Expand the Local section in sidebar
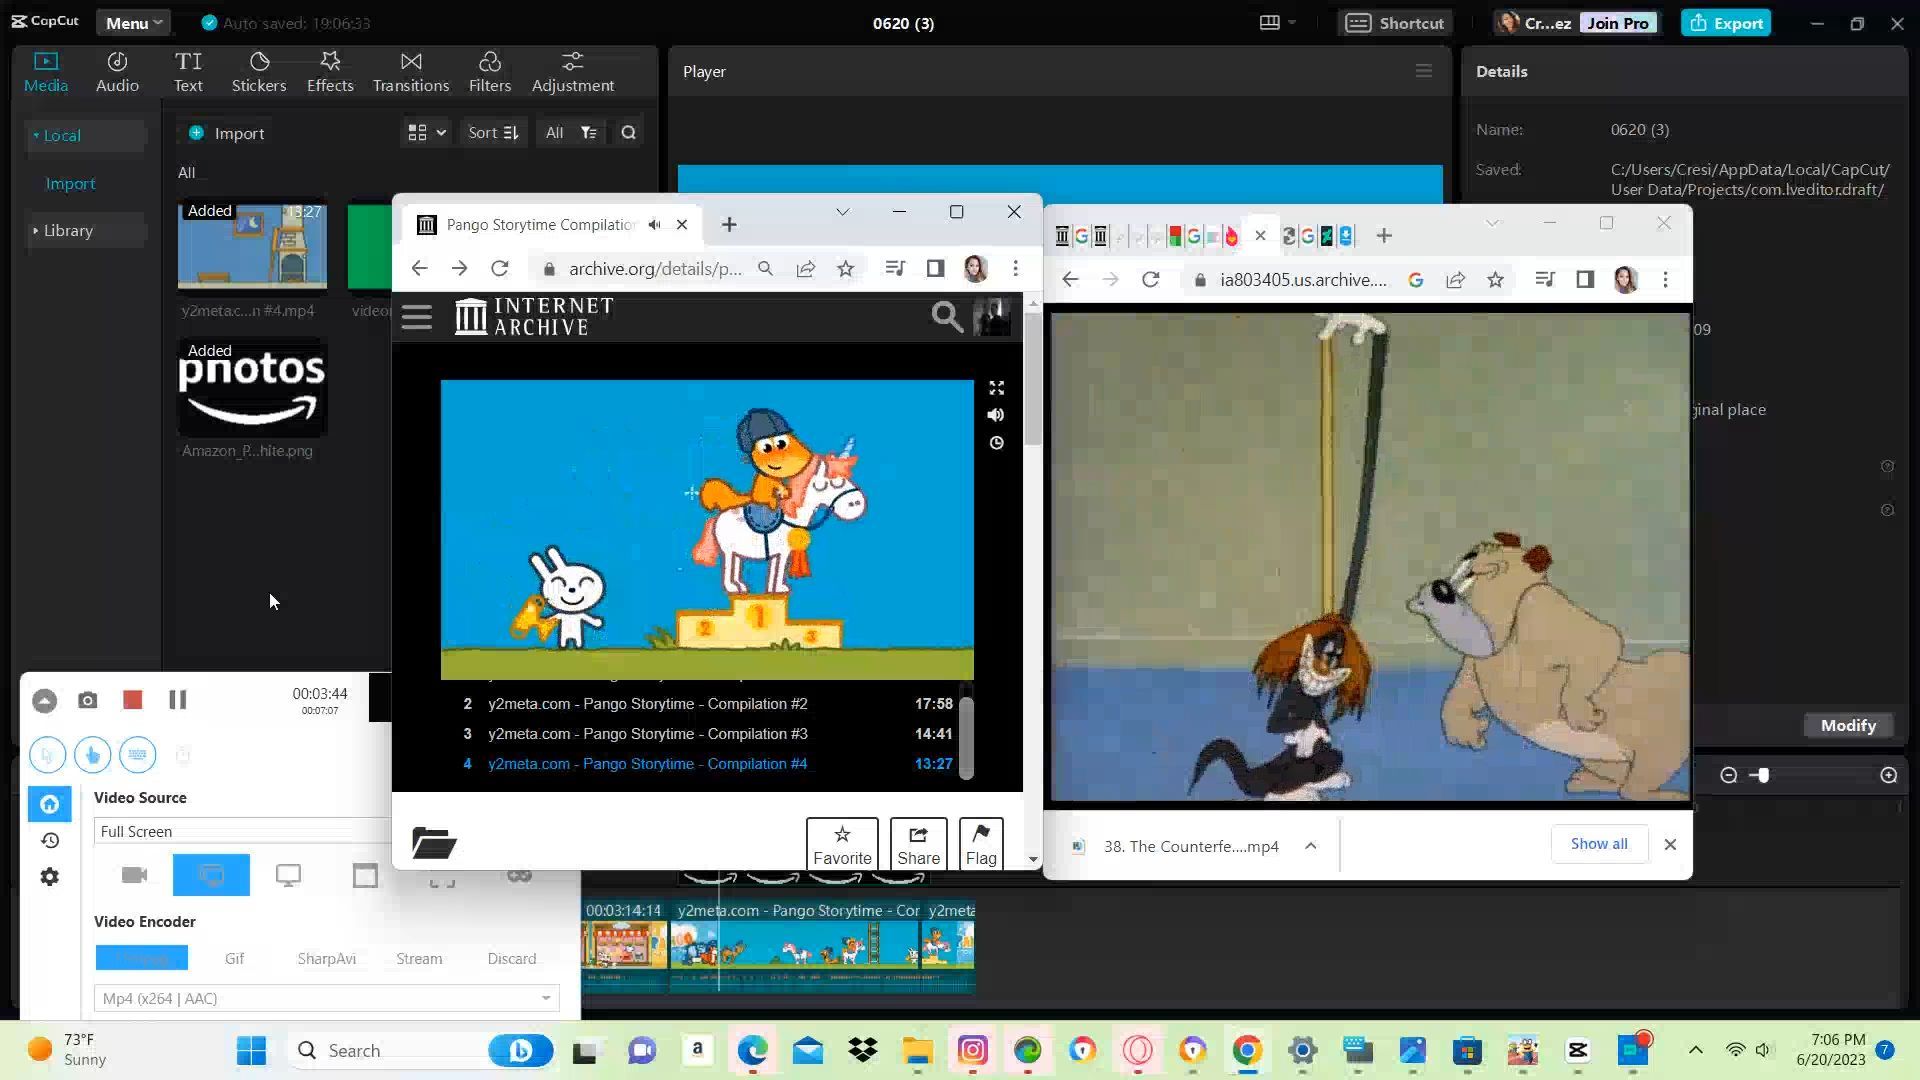Viewport: 1920px width, 1080px height. [x=84, y=135]
